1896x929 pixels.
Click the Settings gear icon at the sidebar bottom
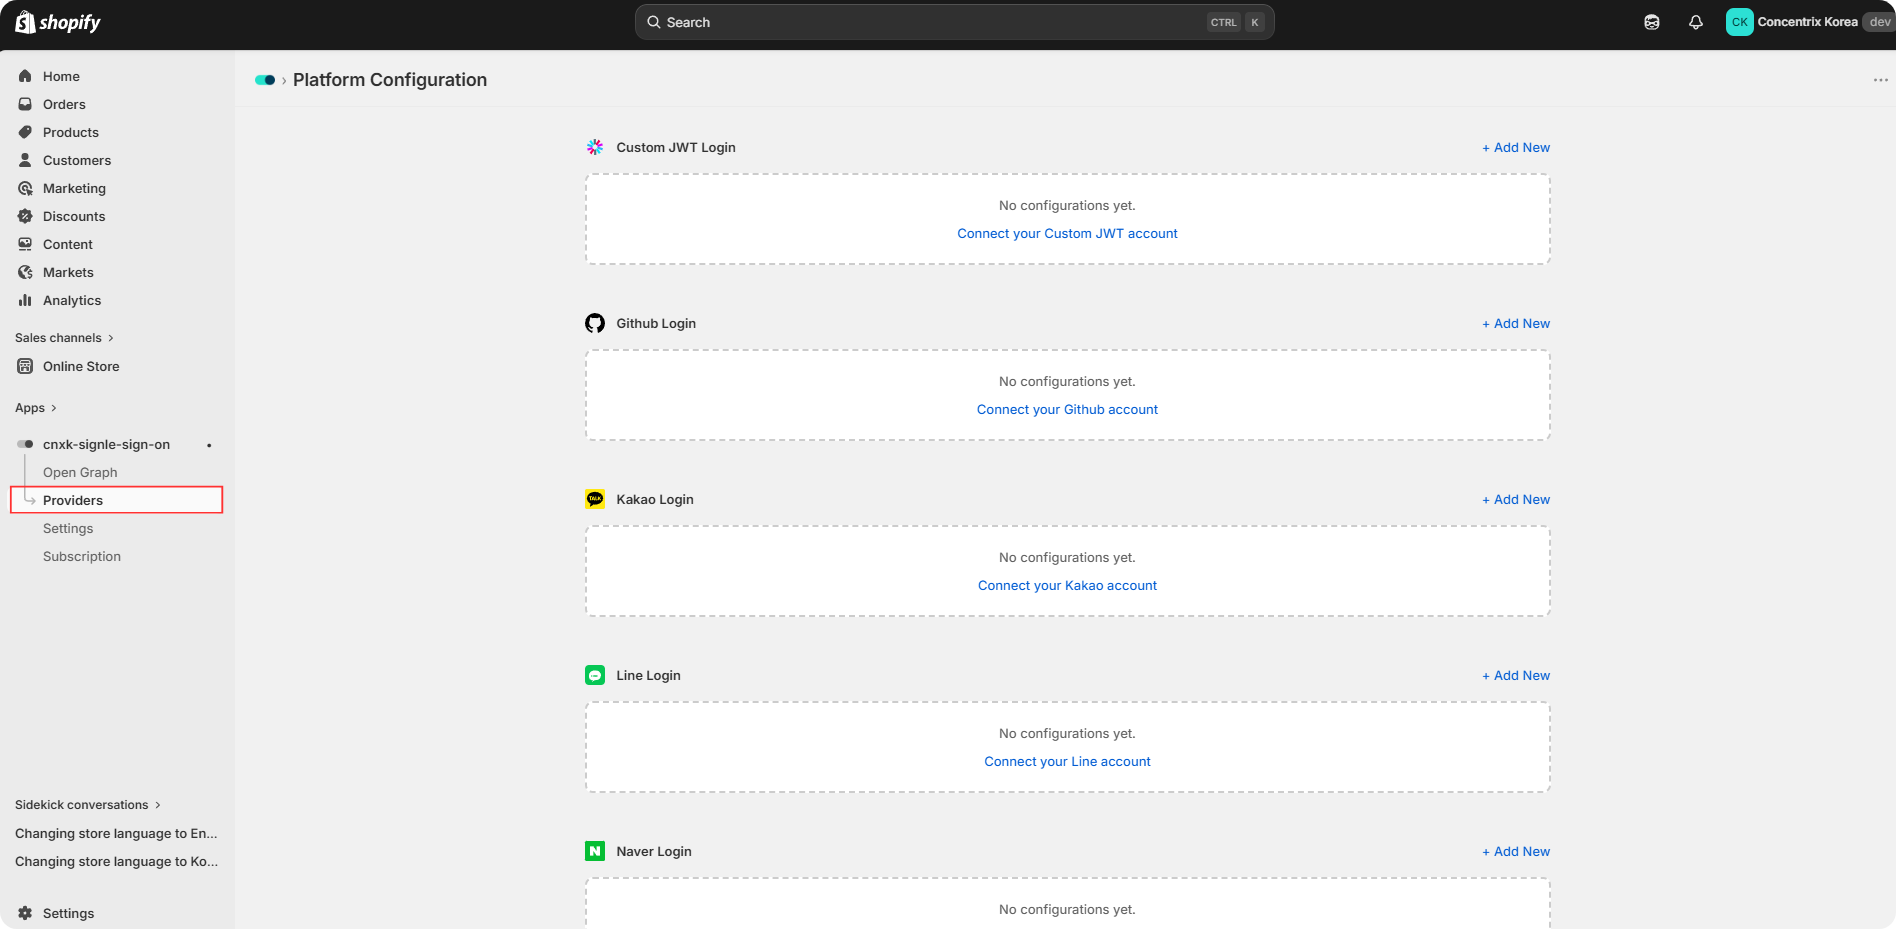coord(25,913)
